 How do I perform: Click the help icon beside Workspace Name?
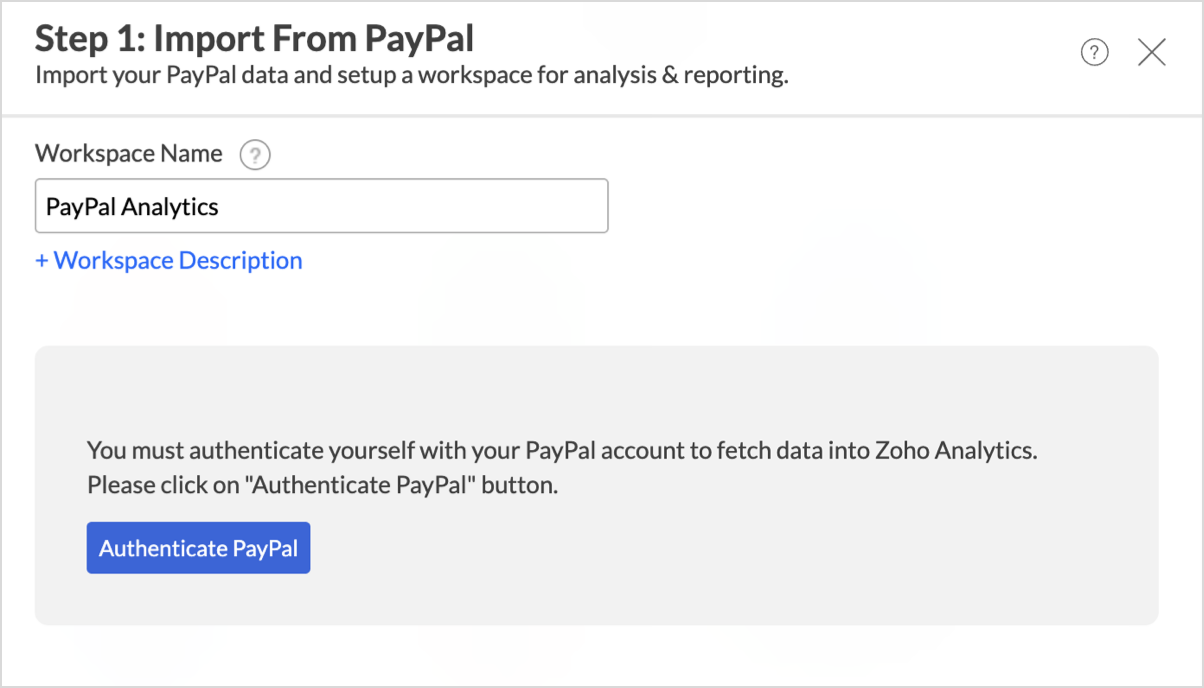(256, 155)
